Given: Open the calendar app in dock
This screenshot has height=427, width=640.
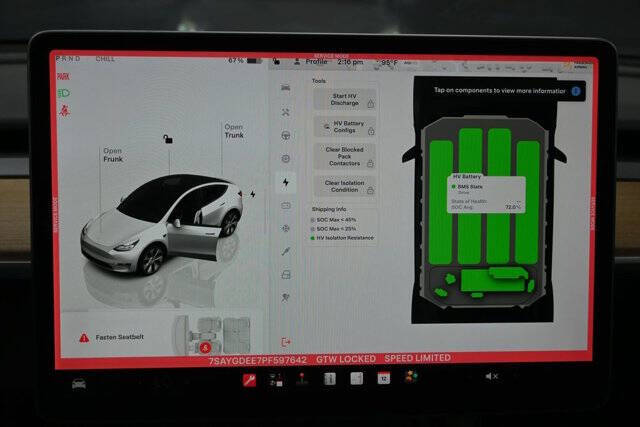Looking at the screenshot, I should (x=383, y=378).
